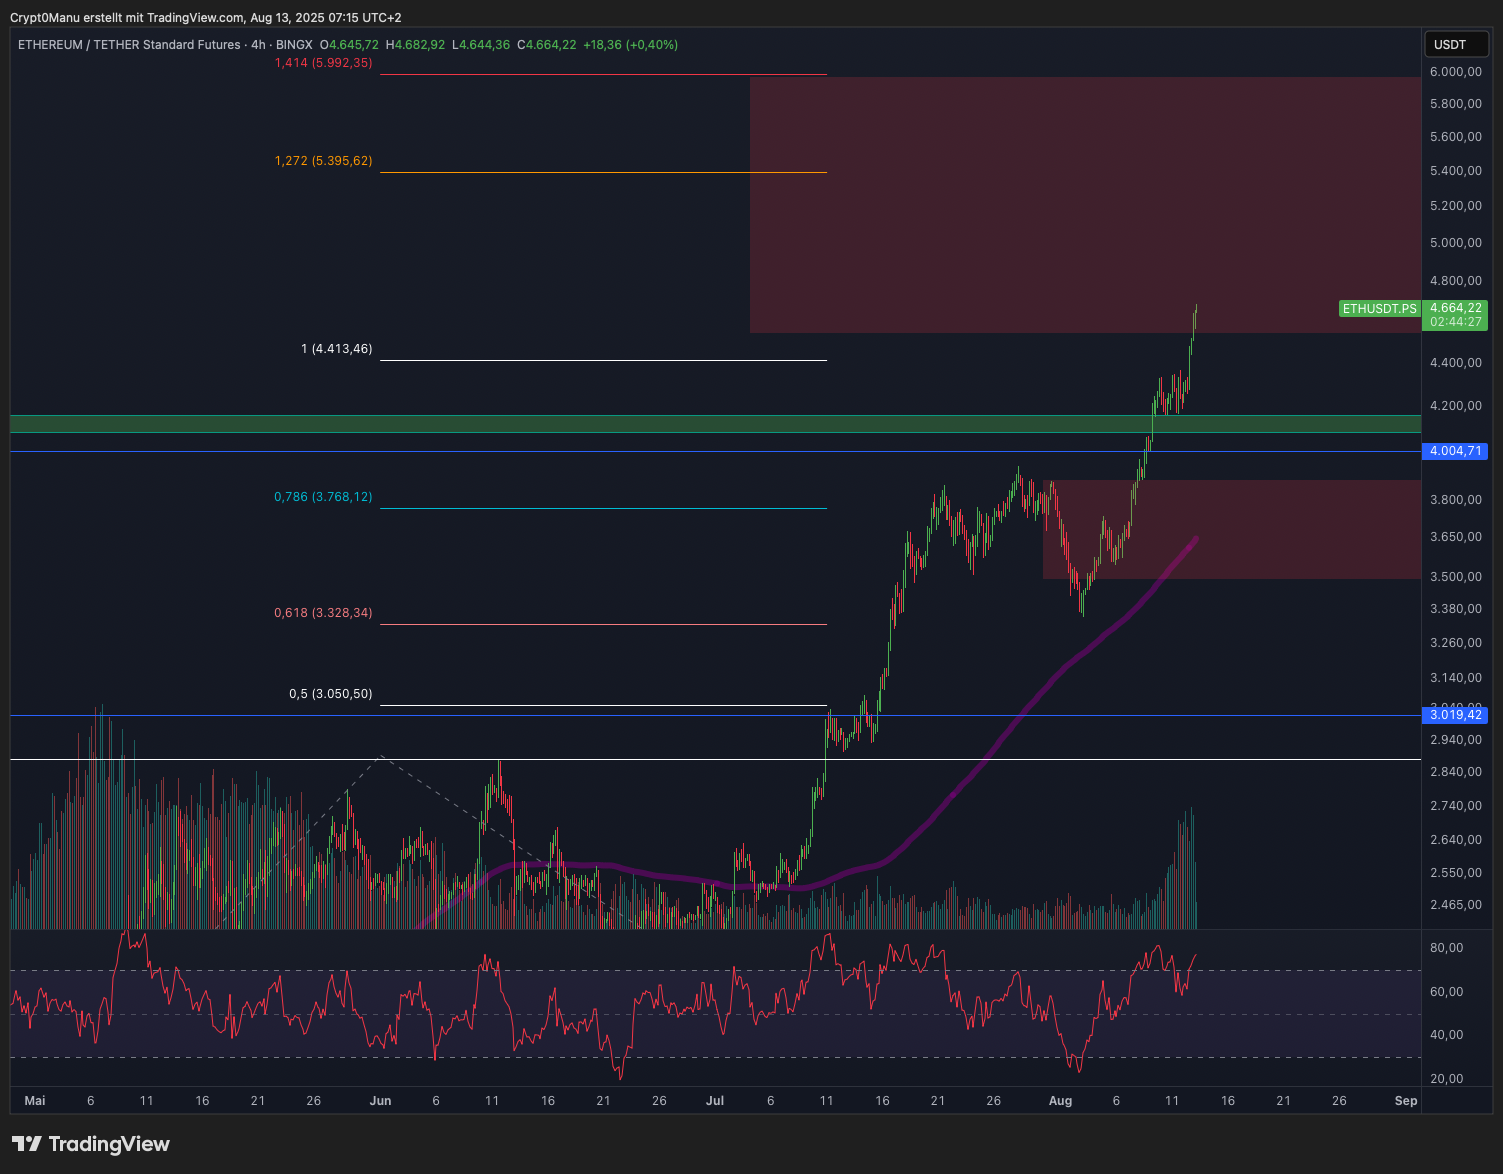1503x1174 pixels.
Task: Click the ETHEREUM / TETHER chart title
Action: click(x=129, y=45)
